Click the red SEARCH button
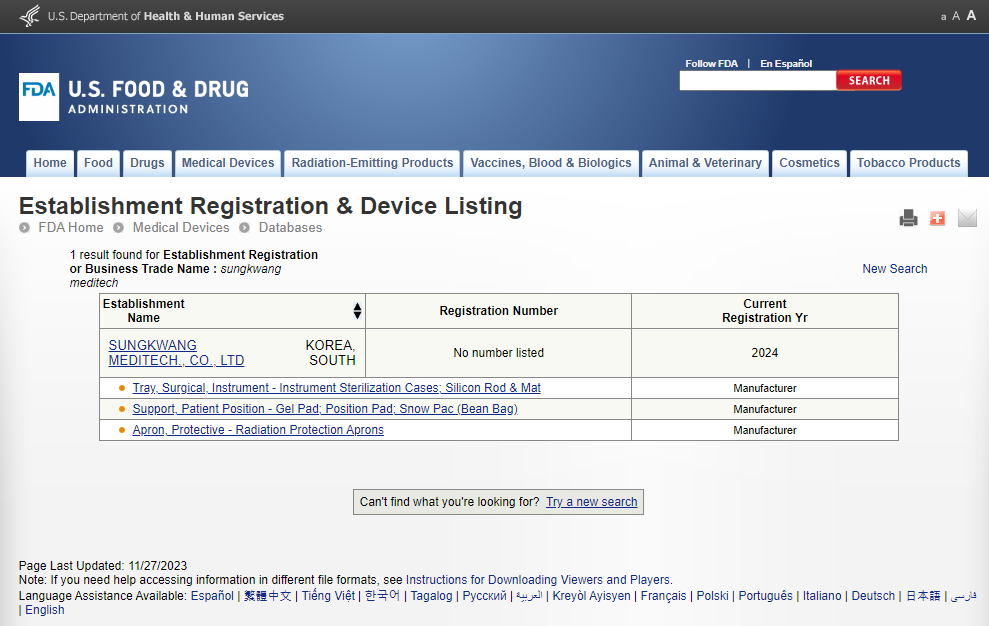The image size is (989, 626). 869,80
